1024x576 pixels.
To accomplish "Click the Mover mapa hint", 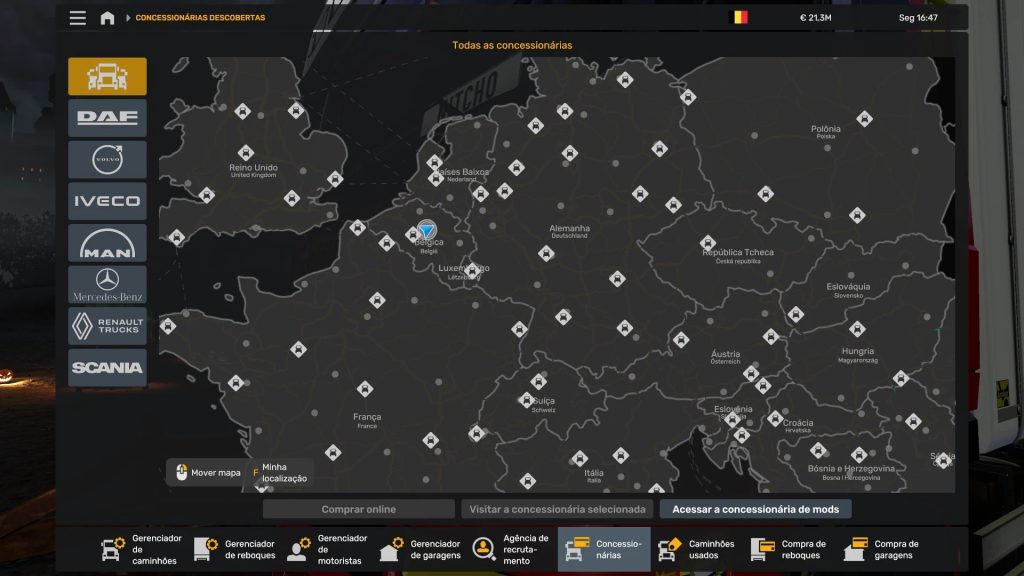I will tap(208, 473).
